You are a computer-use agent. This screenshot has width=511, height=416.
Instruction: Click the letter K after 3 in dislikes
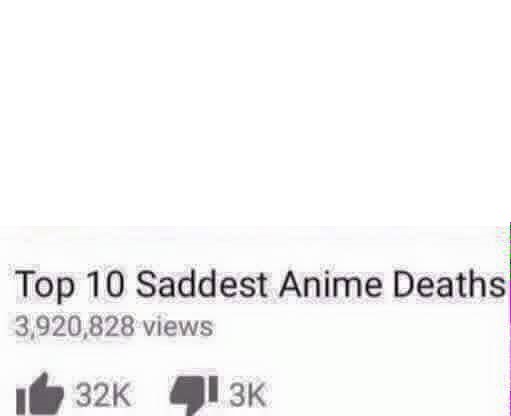(x=256, y=395)
